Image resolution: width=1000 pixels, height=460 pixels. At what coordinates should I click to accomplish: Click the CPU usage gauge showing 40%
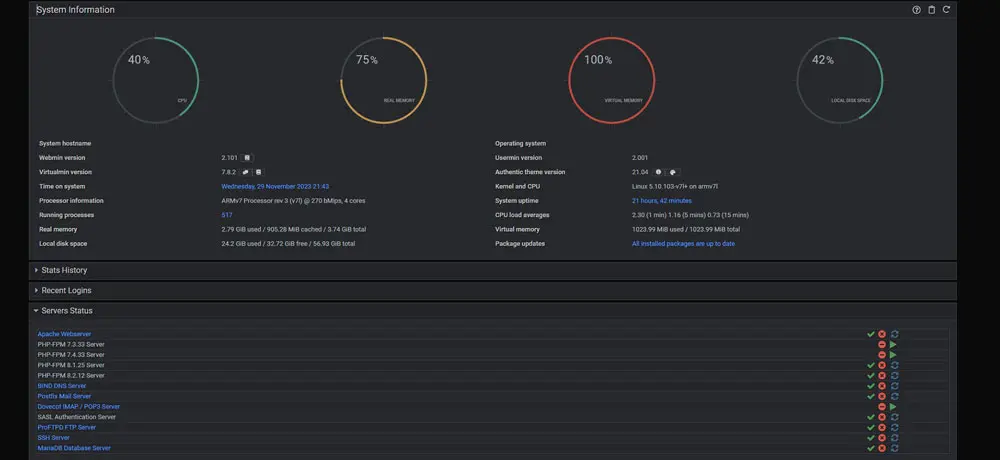pos(156,81)
